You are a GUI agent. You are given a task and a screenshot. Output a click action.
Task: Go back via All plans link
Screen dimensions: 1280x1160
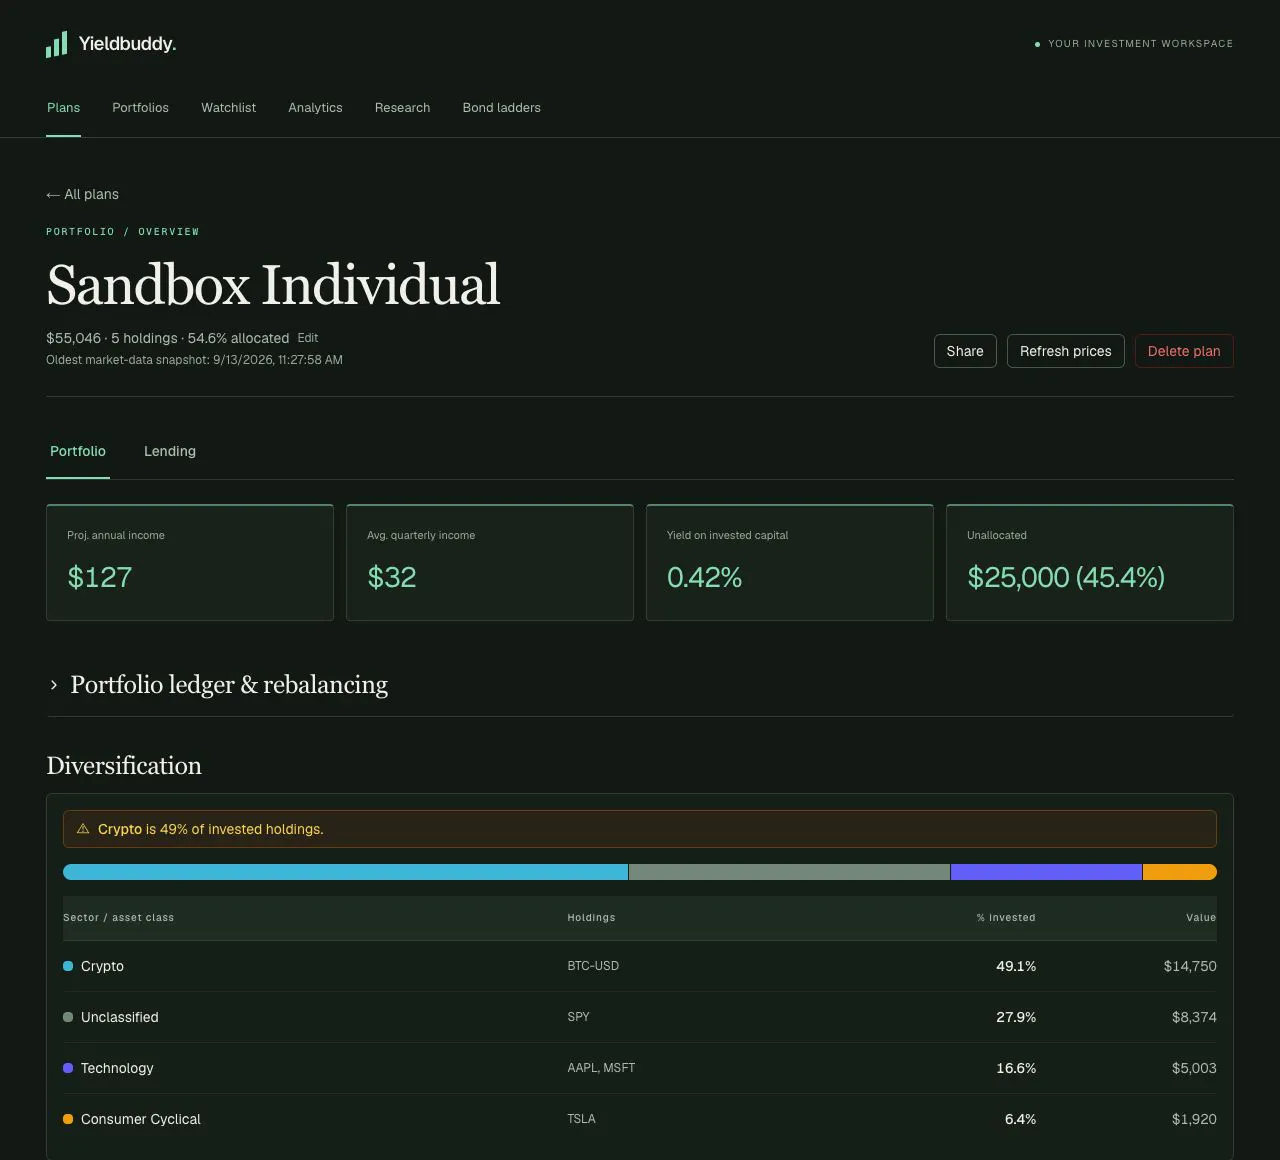pos(82,194)
